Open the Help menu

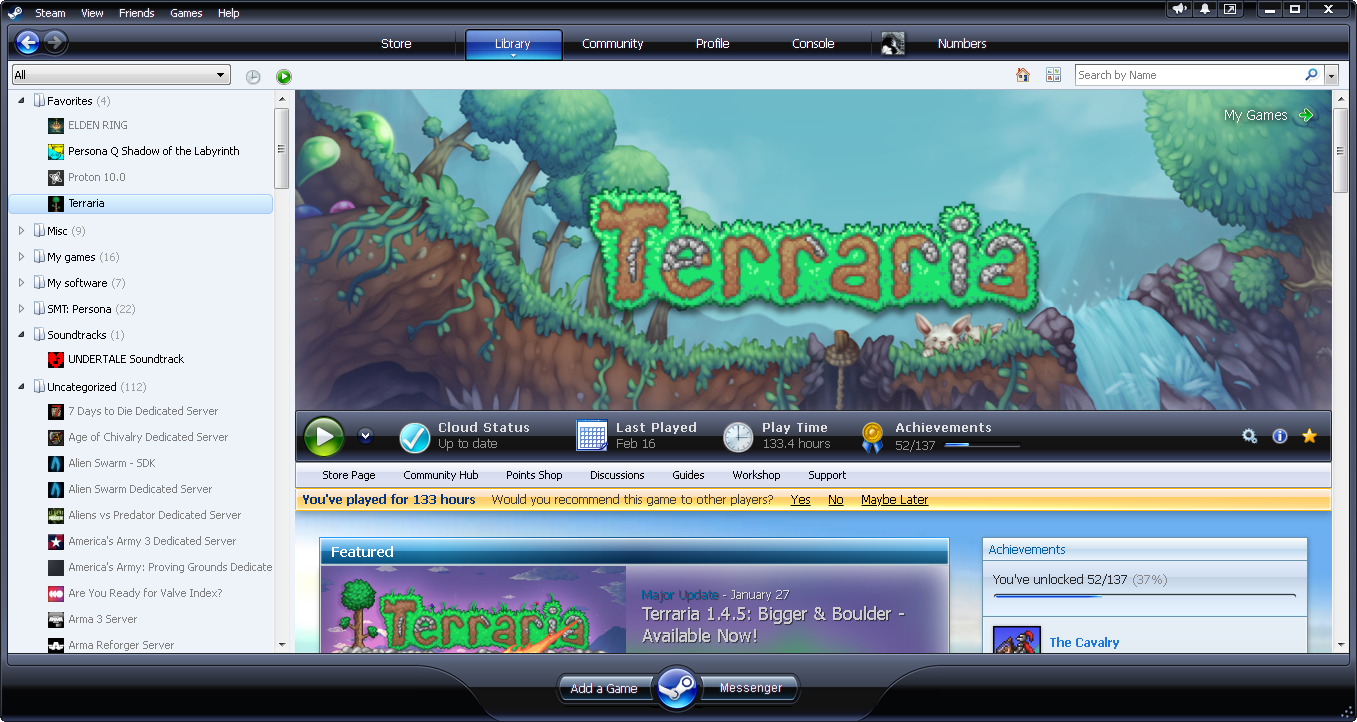click(228, 13)
